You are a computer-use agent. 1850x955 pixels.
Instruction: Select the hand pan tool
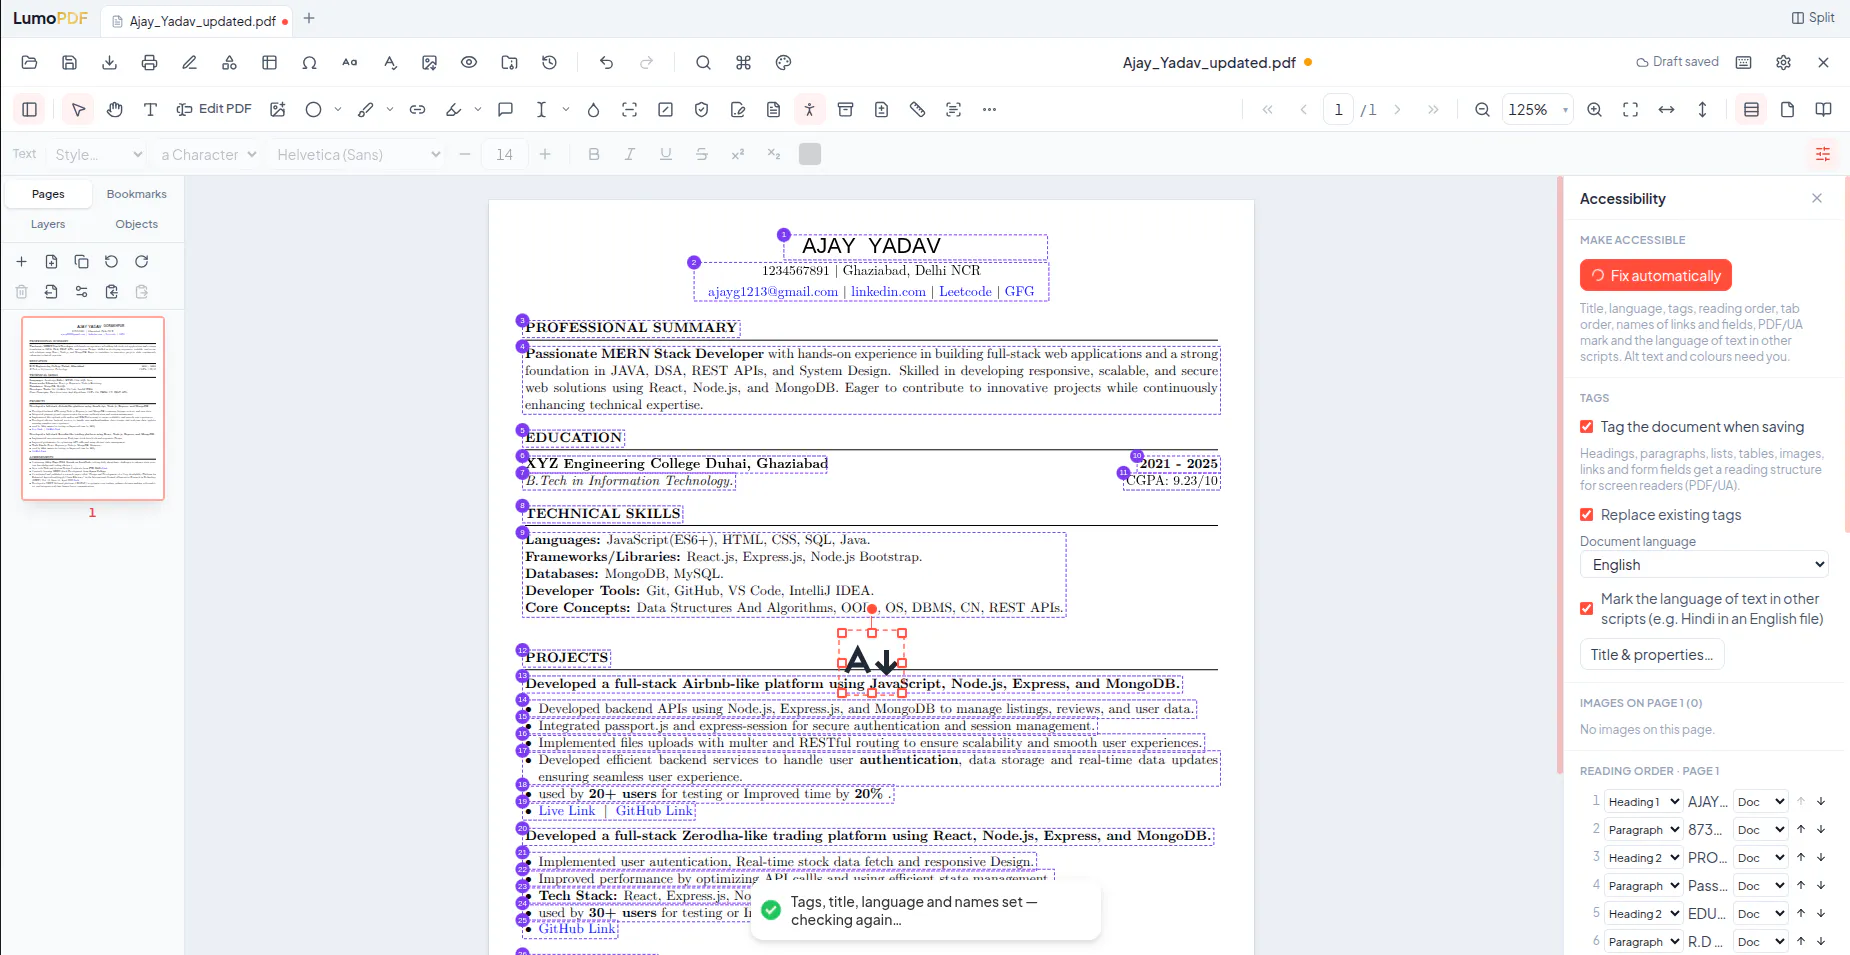115,109
